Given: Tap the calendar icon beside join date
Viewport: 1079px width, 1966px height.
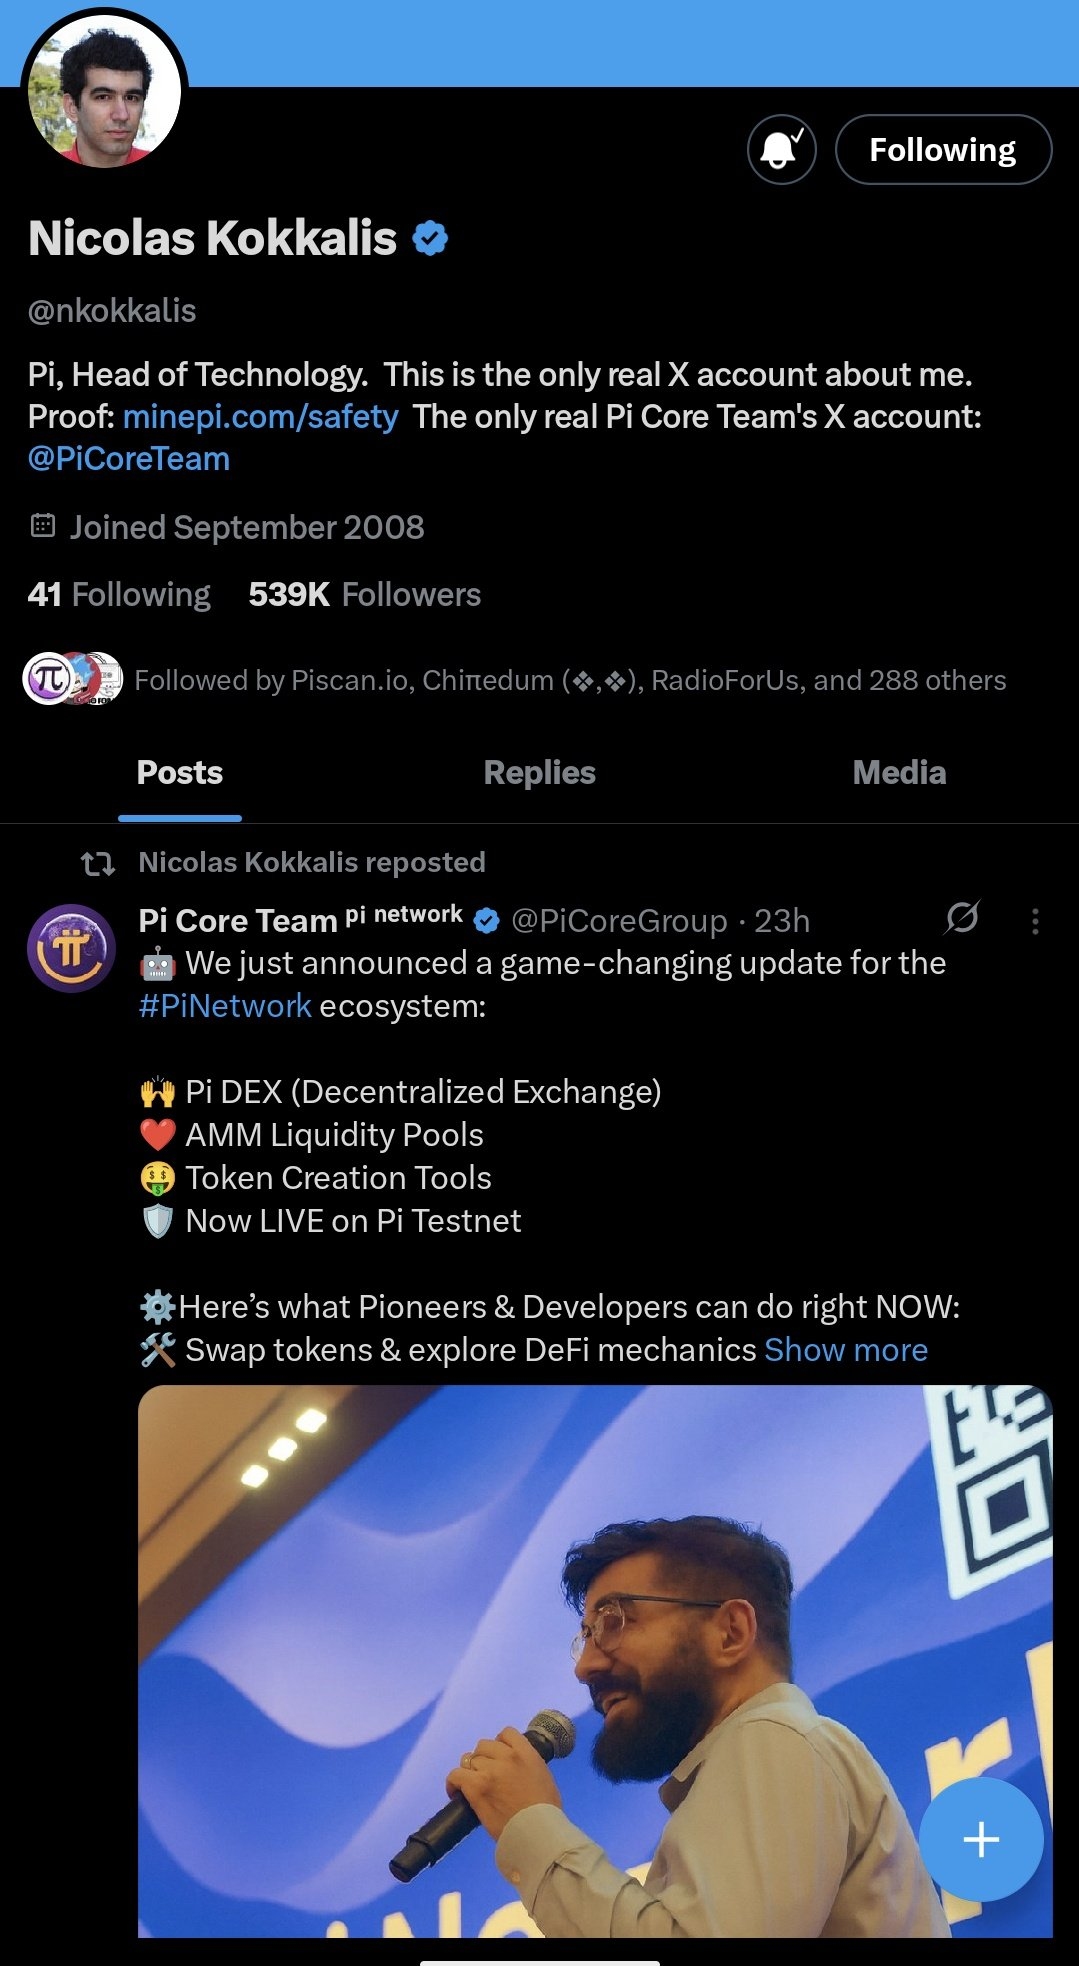Looking at the screenshot, I should (43, 526).
